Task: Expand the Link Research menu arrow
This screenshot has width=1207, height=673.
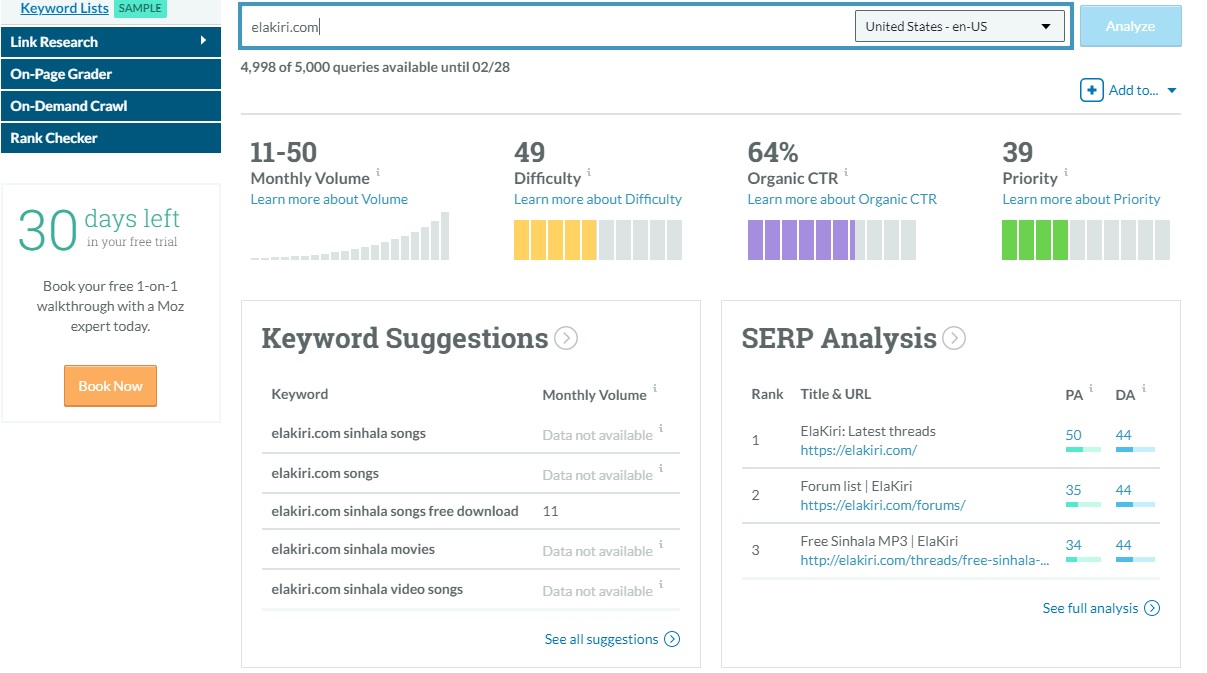Action: click(x=203, y=41)
